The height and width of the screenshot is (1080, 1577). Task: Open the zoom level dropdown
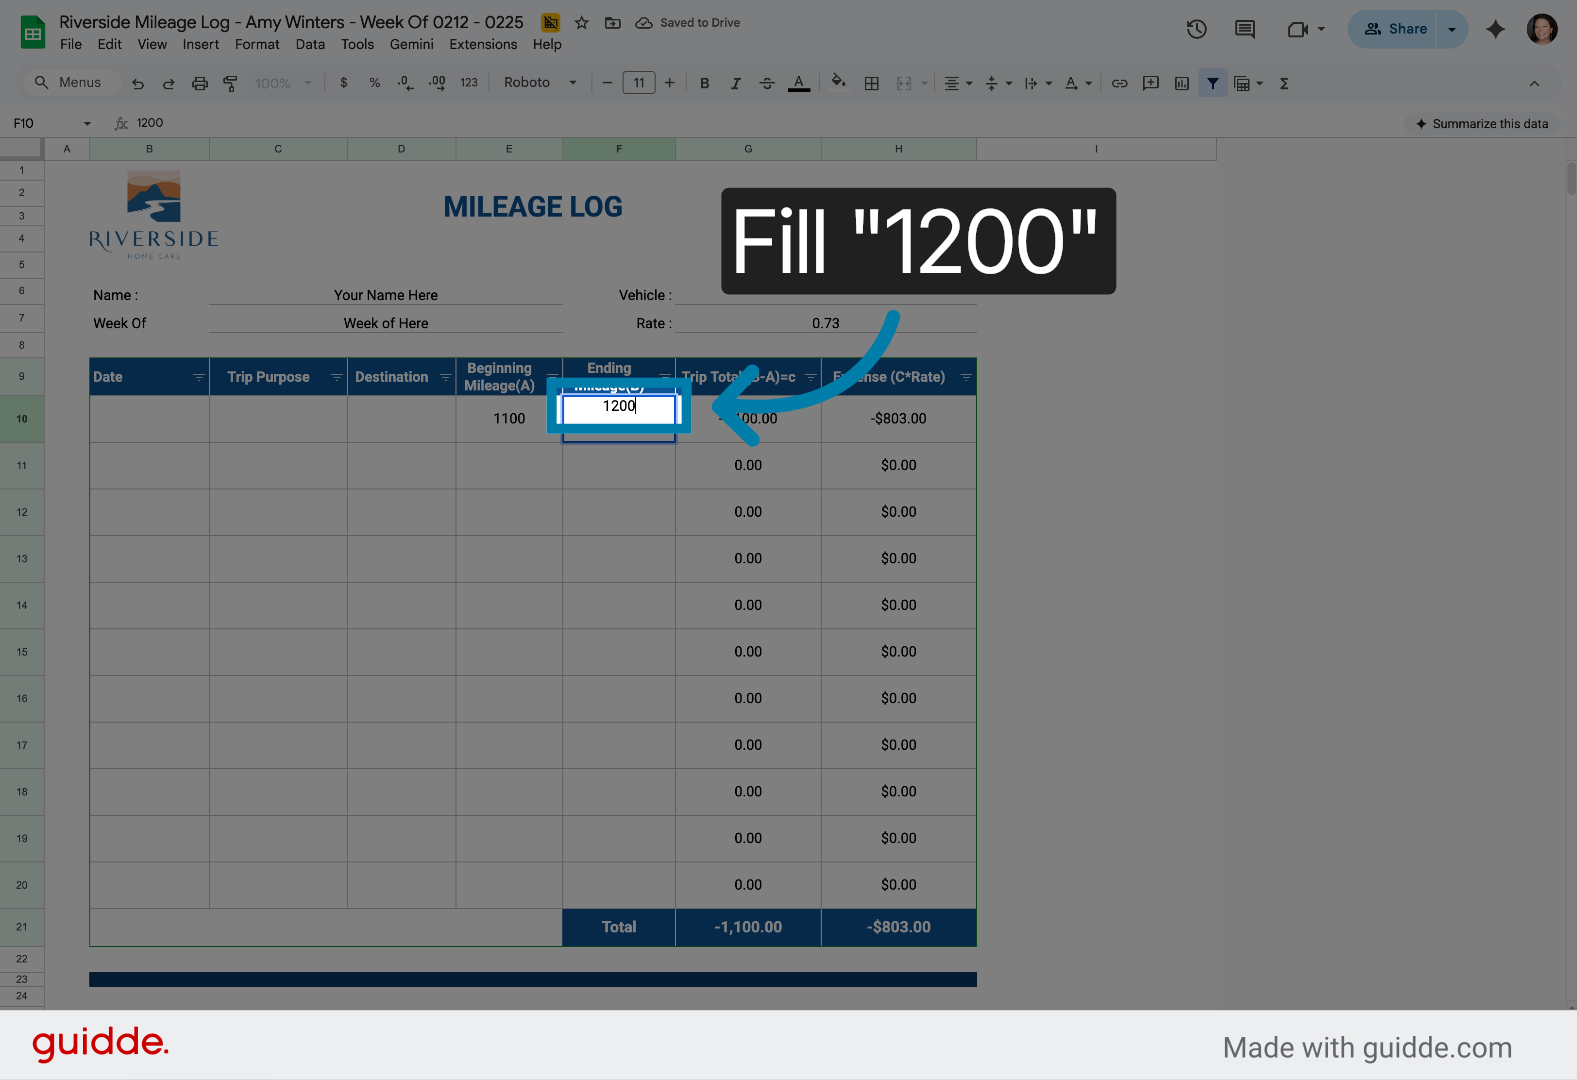[283, 84]
